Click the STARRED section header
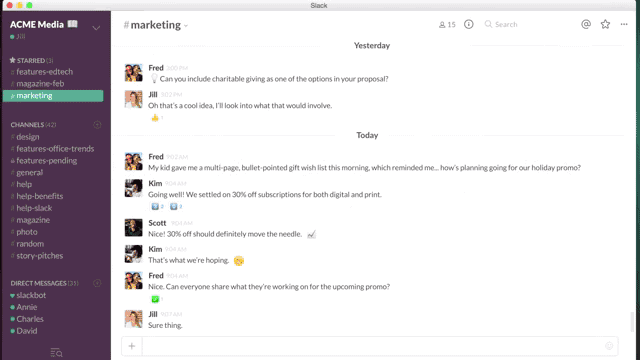Screen dimensions: 640x360 tap(31, 60)
